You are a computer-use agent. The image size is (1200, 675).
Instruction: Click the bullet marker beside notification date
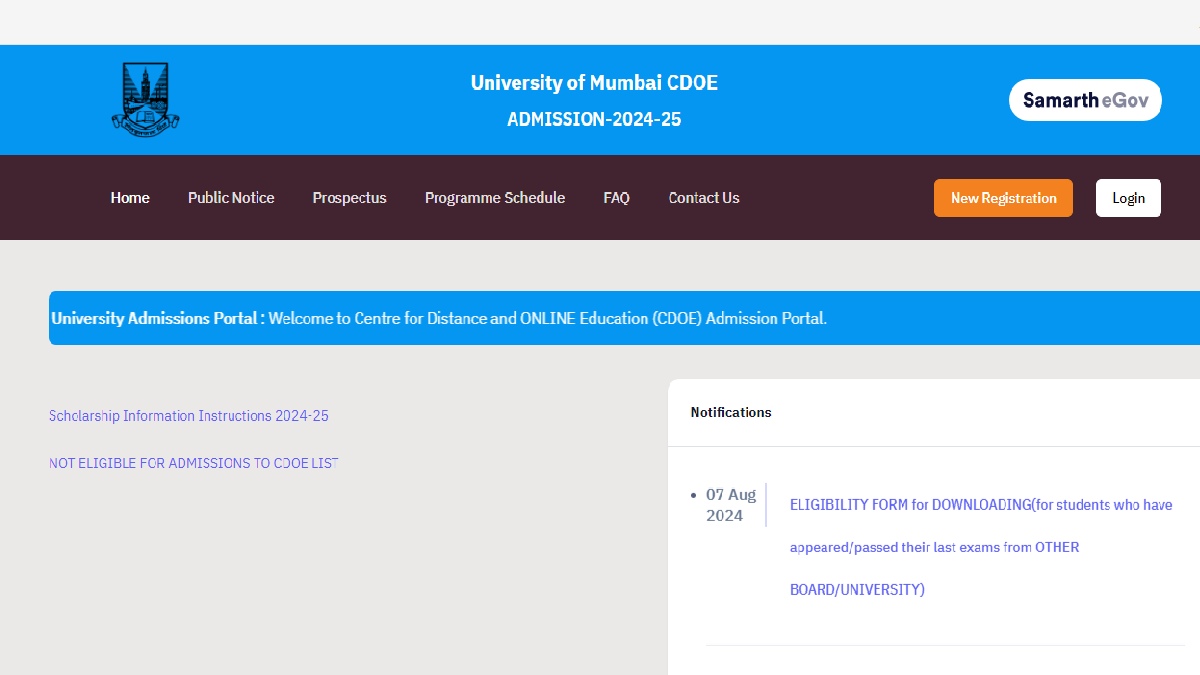(694, 495)
